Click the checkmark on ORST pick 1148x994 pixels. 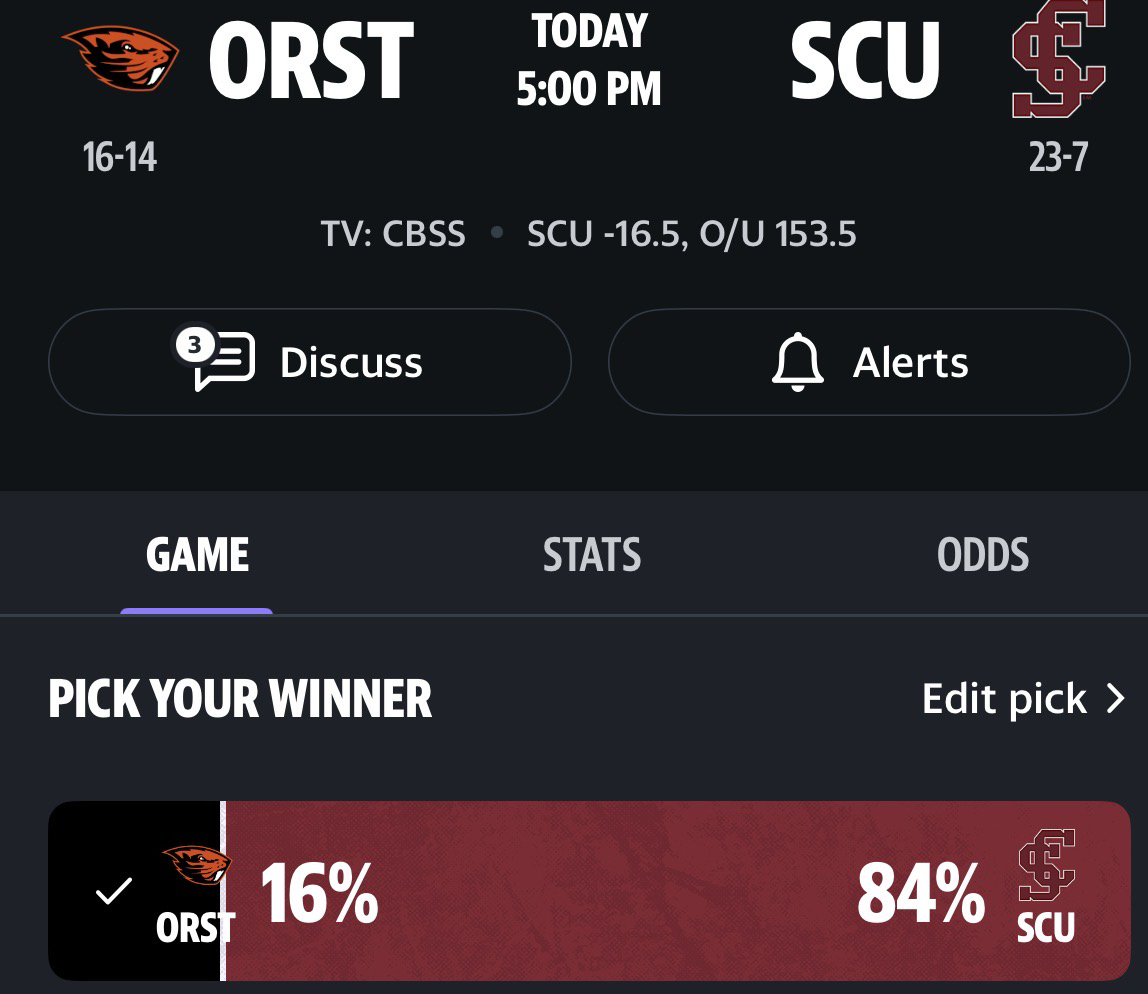(x=113, y=890)
